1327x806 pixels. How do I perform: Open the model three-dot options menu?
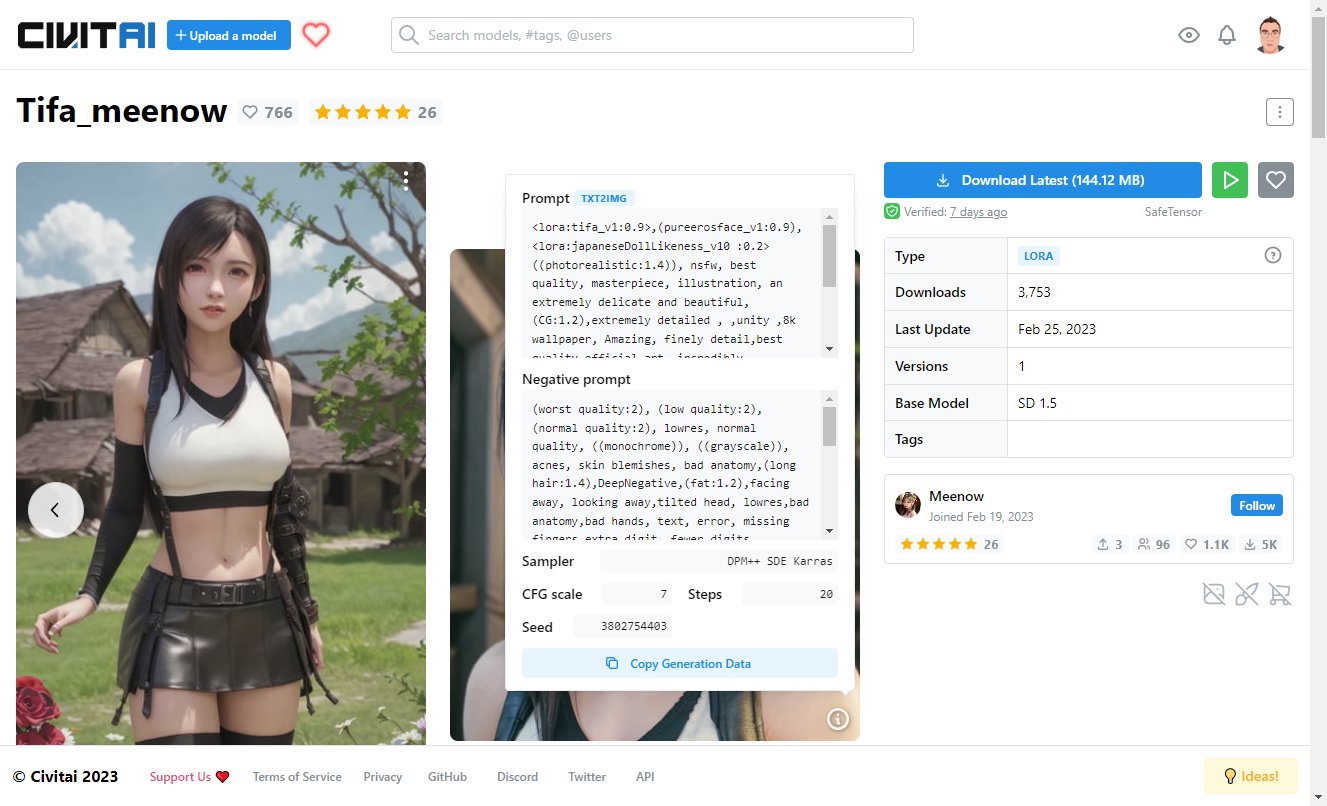tap(1280, 112)
